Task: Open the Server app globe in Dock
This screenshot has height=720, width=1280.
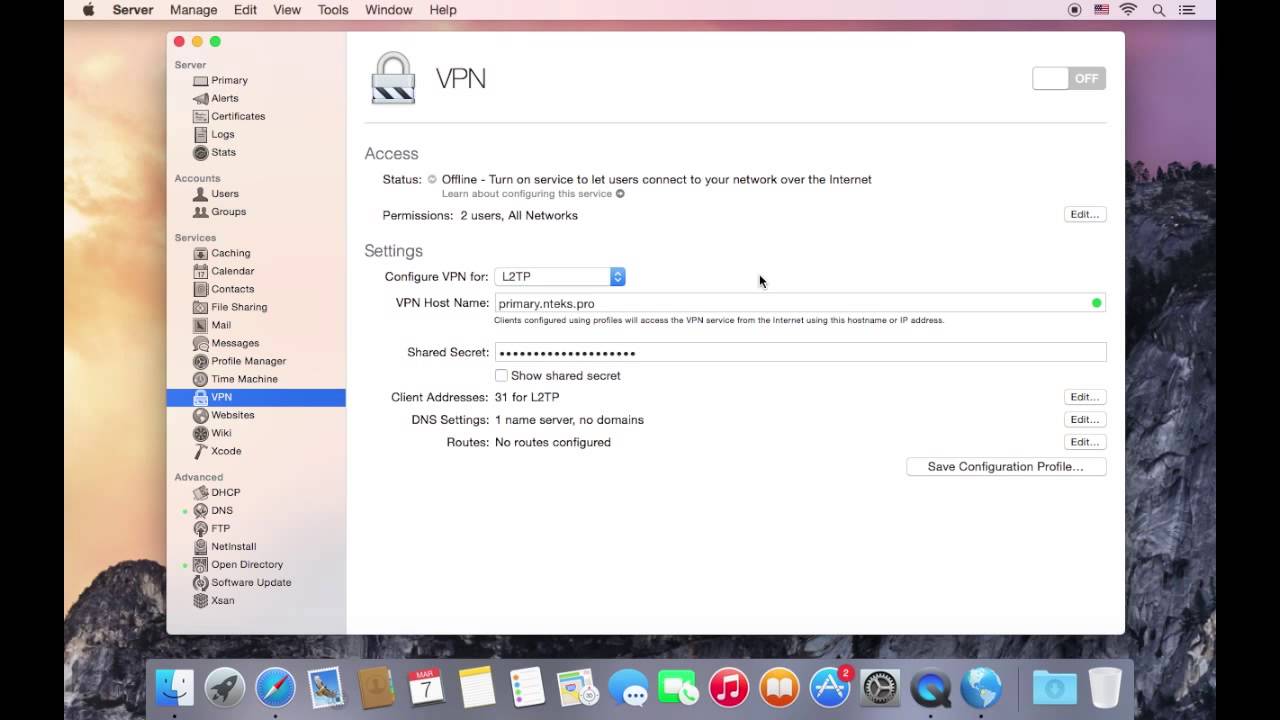Action: (x=981, y=688)
